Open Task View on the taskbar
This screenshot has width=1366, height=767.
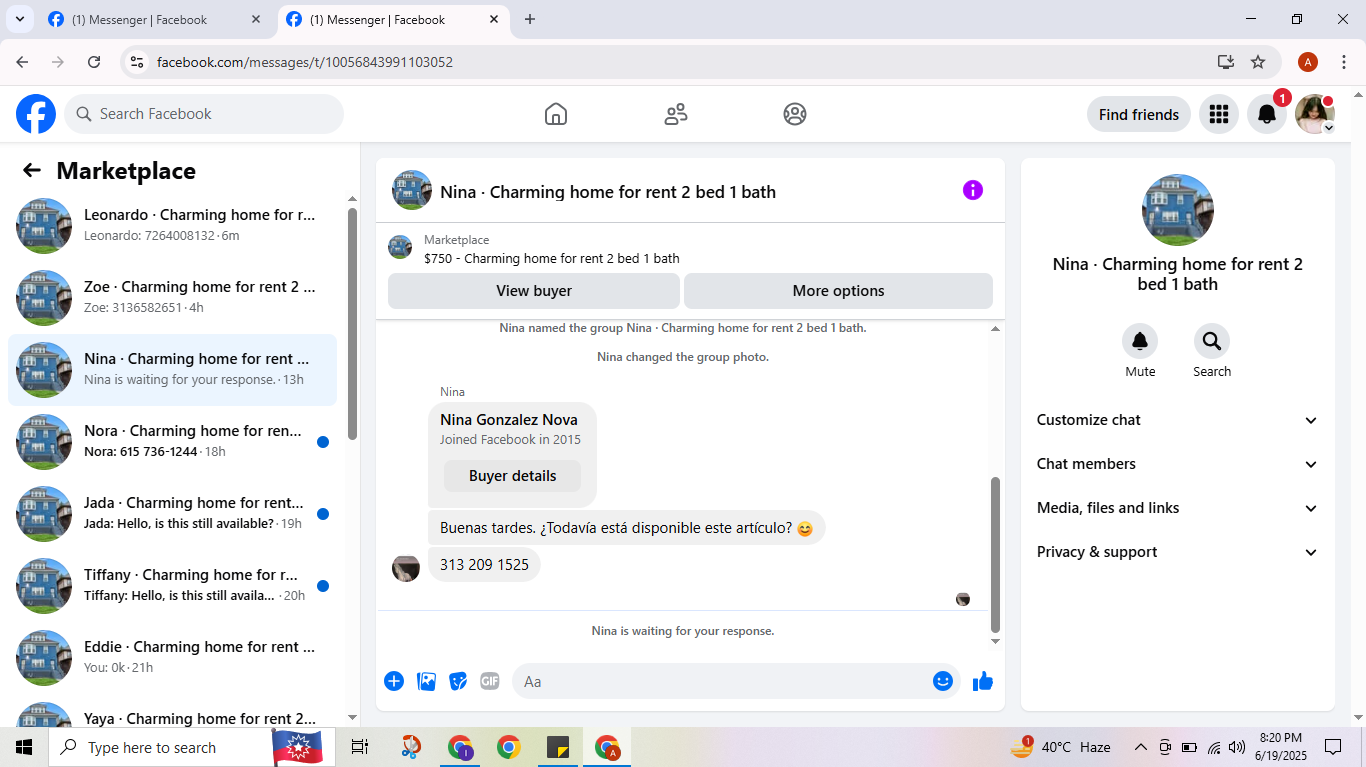[x=360, y=747]
